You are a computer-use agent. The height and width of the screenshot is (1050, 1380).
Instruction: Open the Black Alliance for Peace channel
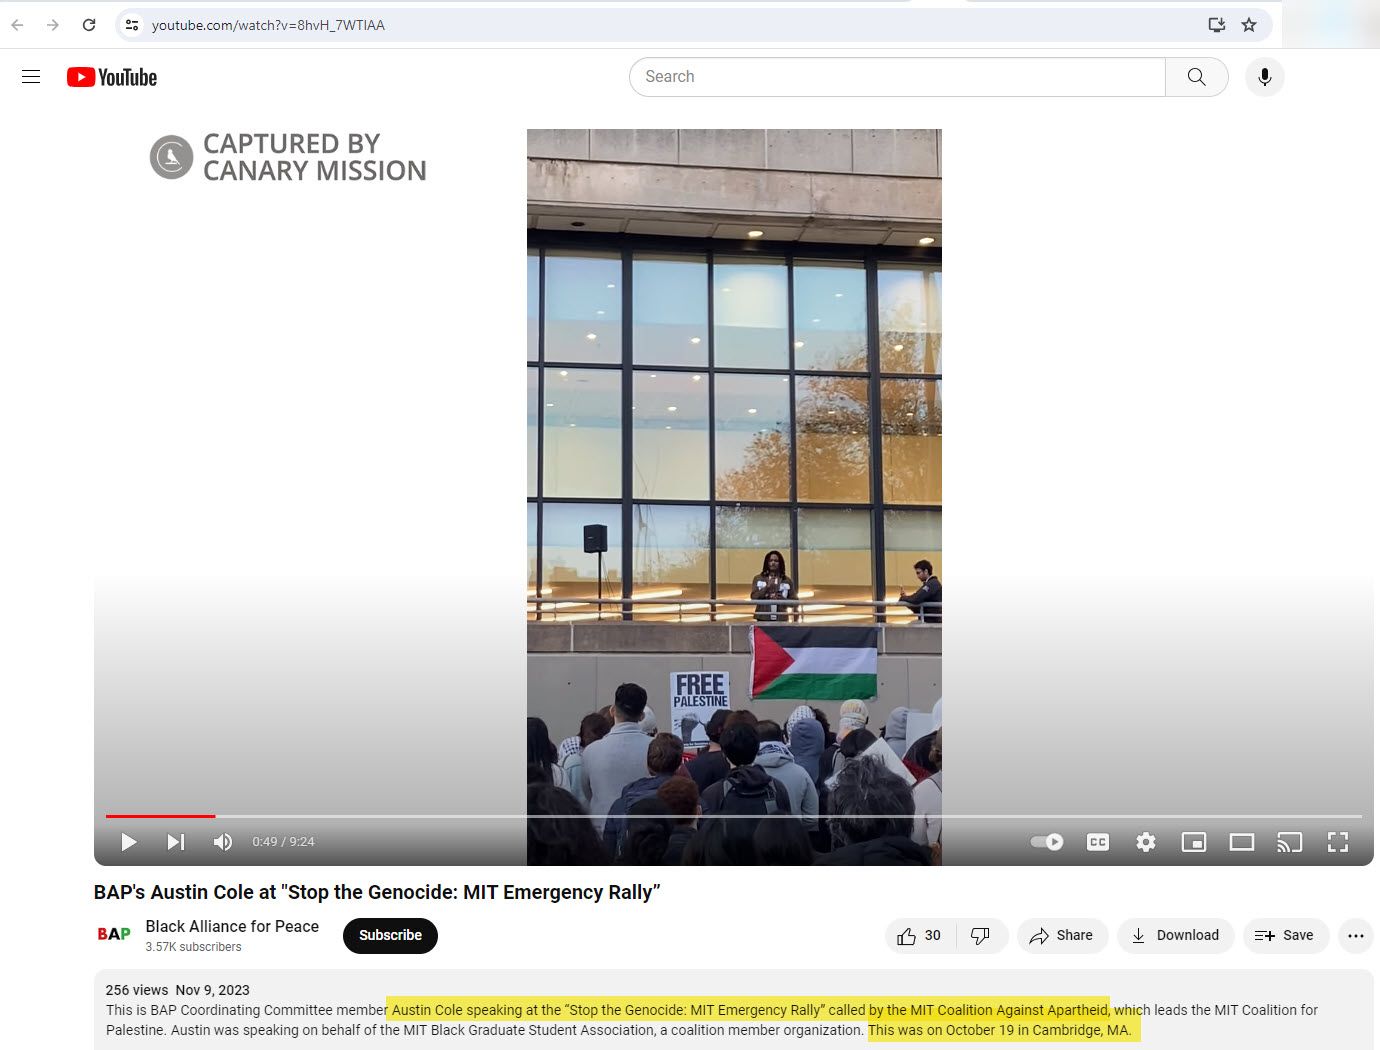(232, 926)
